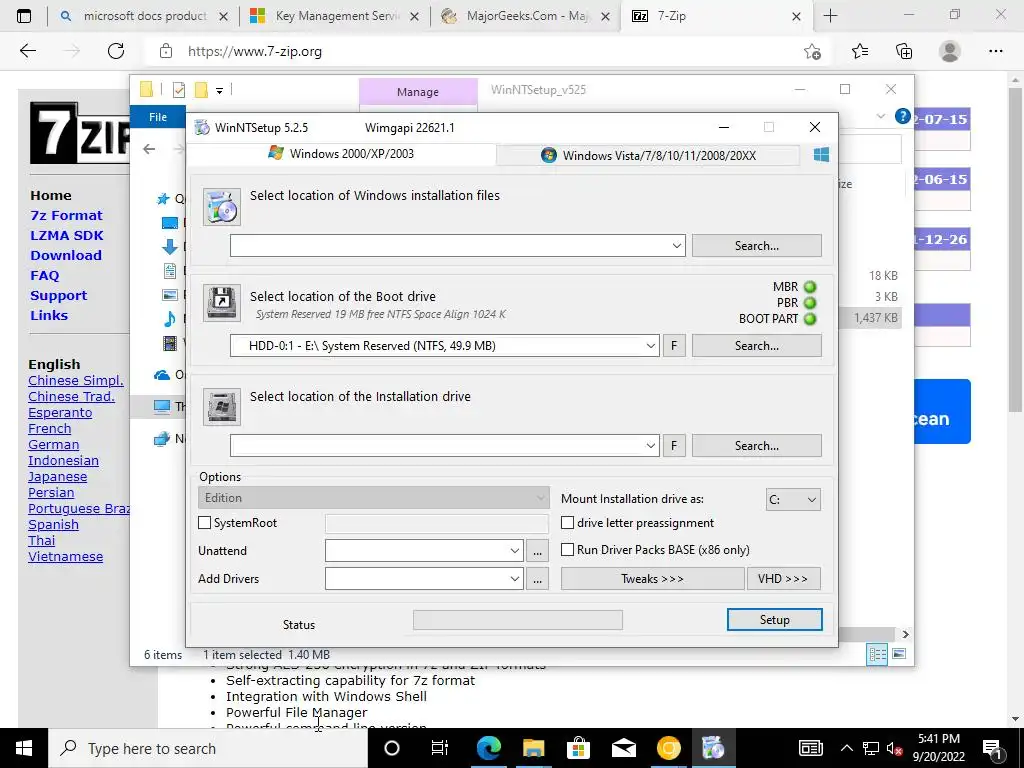Click the Type here to search box

[x=208, y=748]
